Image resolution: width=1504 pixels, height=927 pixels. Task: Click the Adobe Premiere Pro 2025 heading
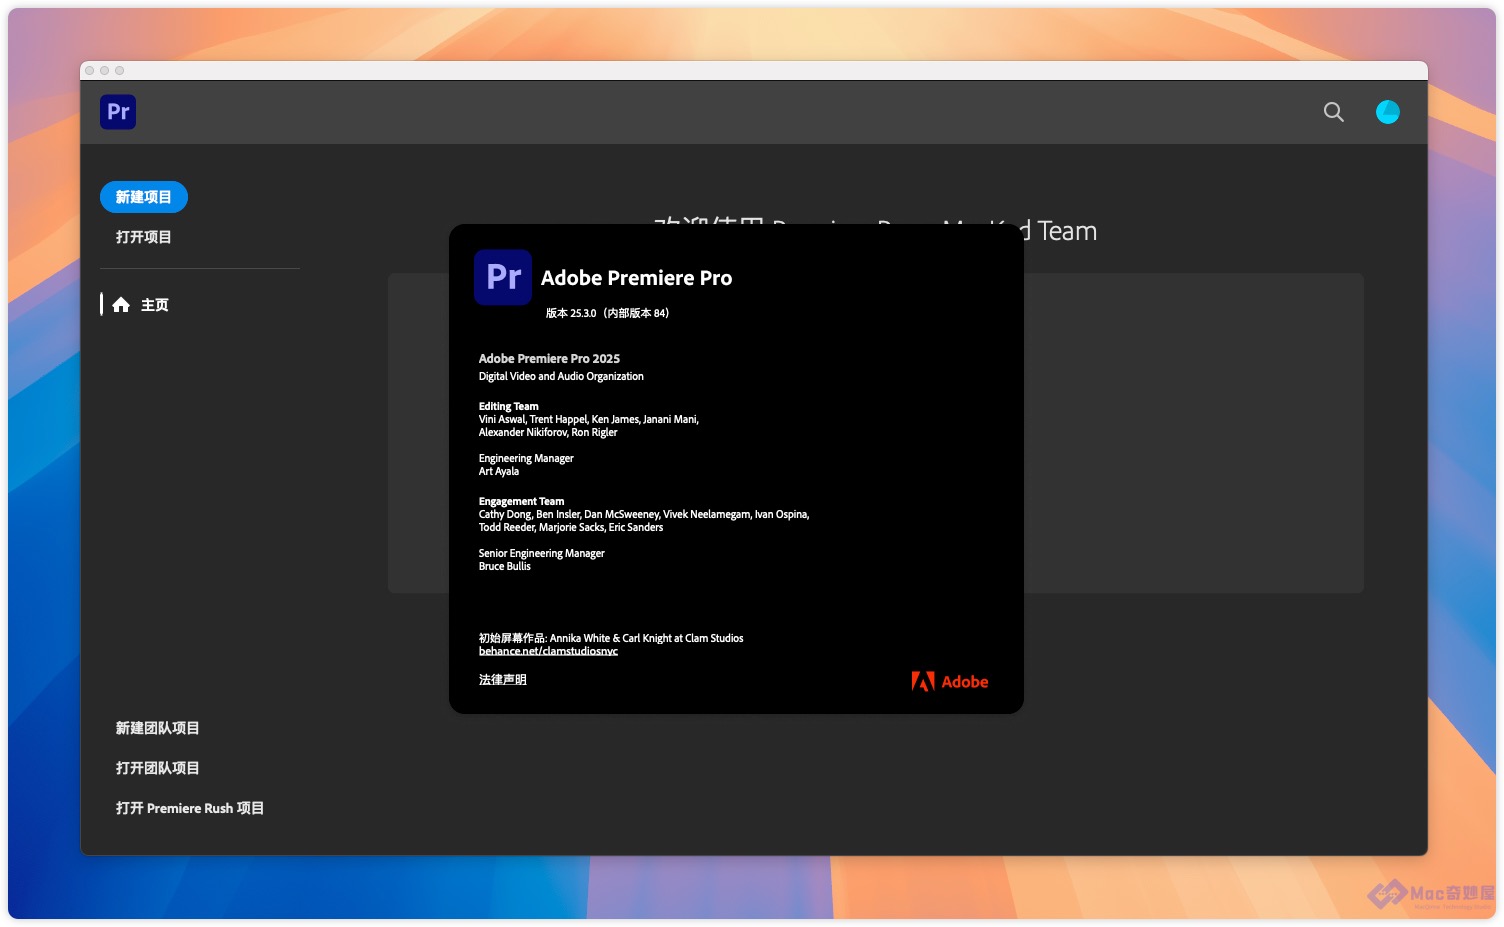pyautogui.click(x=549, y=358)
